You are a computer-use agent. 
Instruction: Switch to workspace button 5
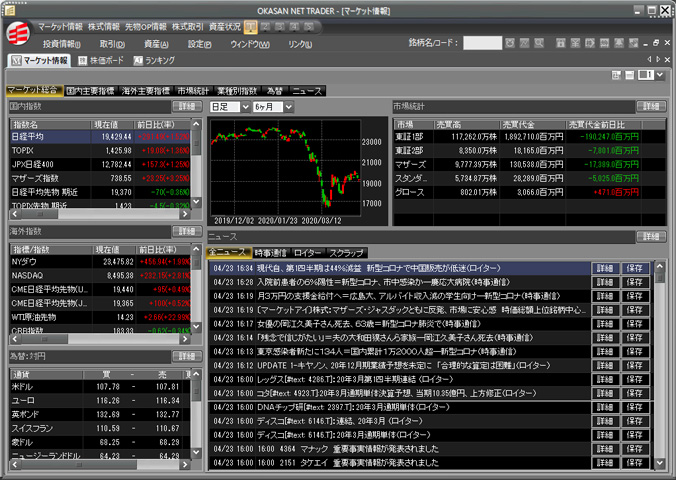click(x=309, y=27)
